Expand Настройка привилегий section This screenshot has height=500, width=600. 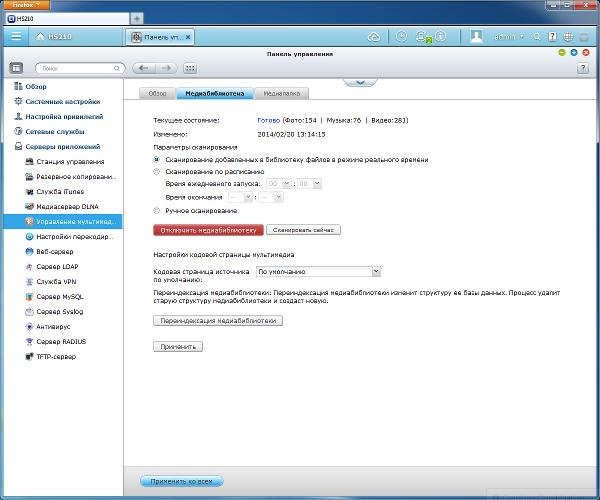(59, 116)
